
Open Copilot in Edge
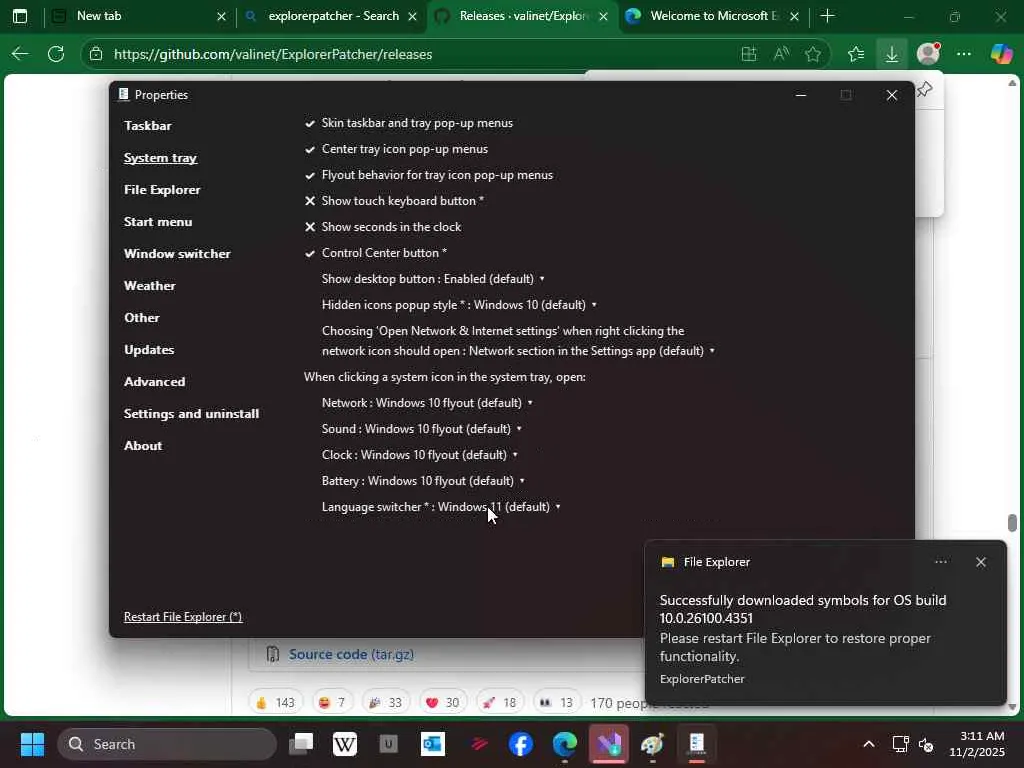coord(1001,54)
